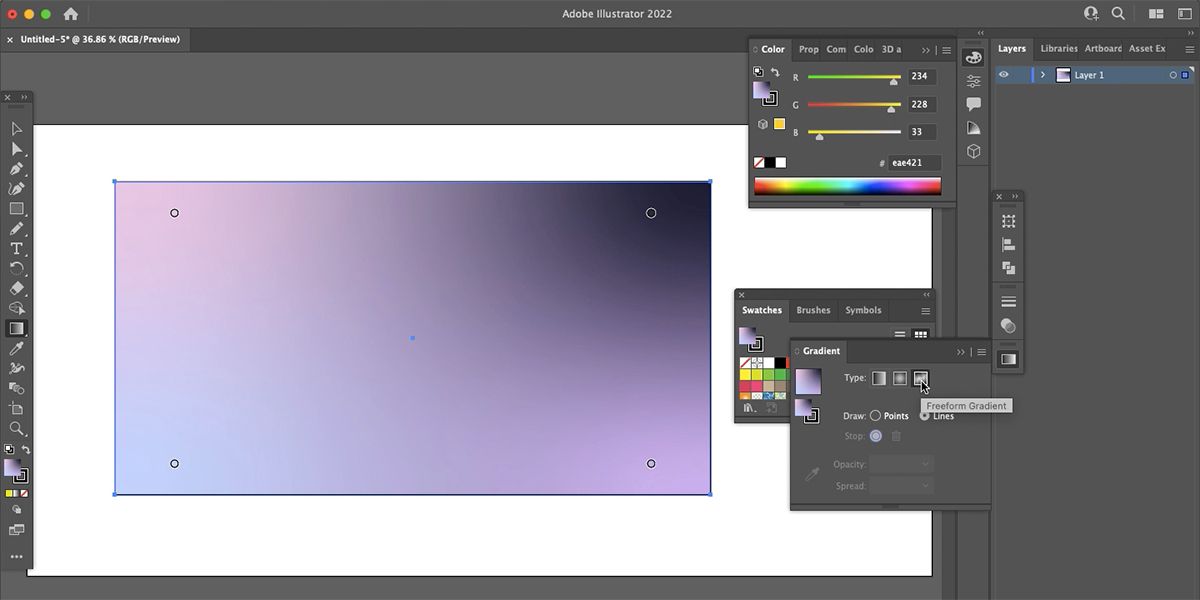Choose the Freeform Gradient type
1200x600 pixels.
tap(920, 378)
